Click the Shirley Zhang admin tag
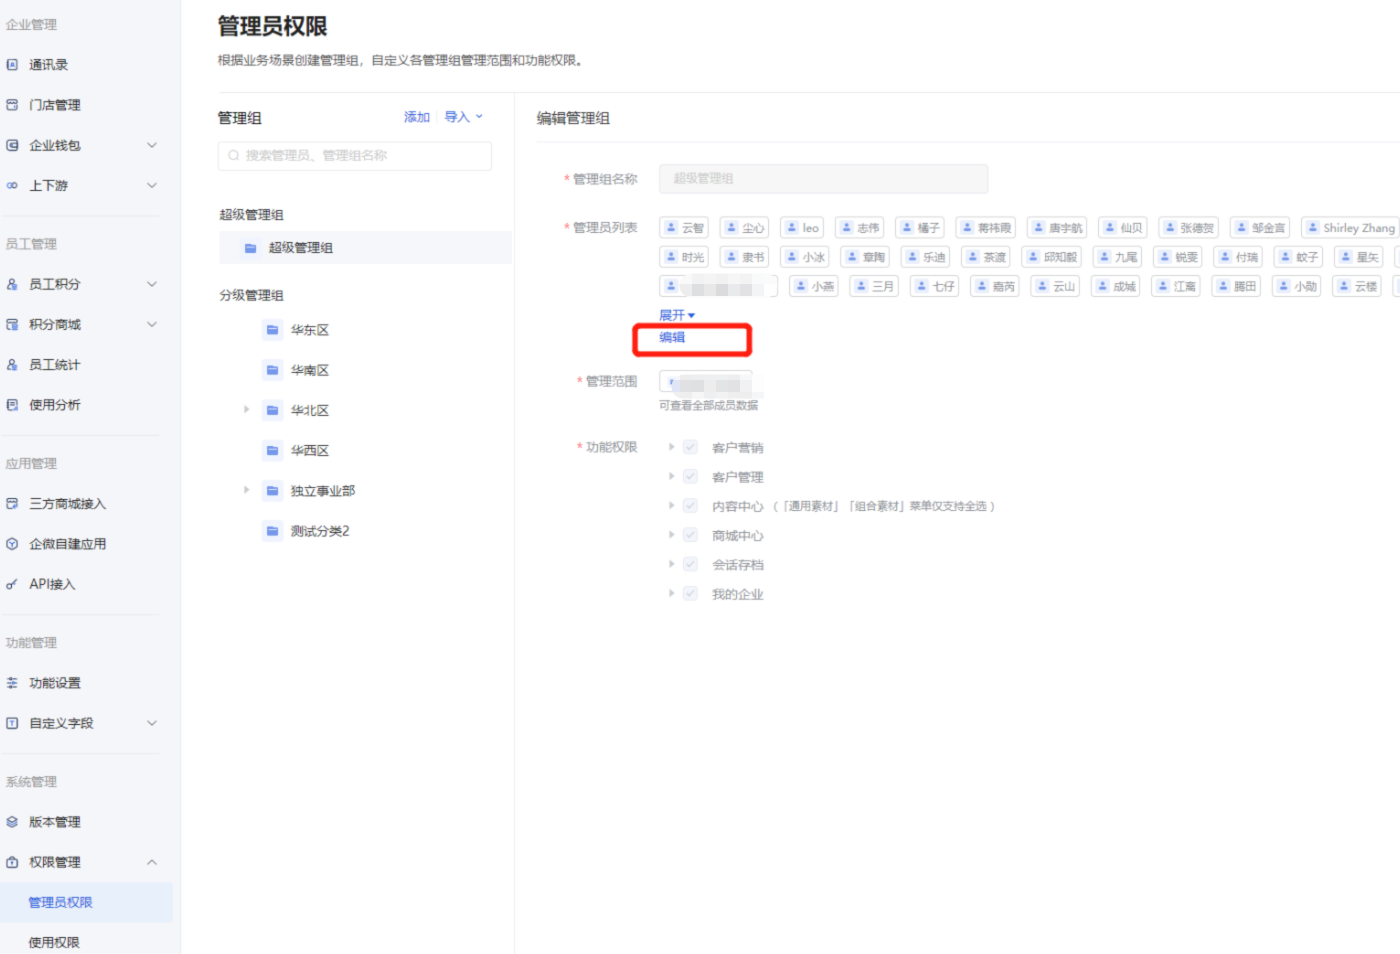 pyautogui.click(x=1350, y=228)
